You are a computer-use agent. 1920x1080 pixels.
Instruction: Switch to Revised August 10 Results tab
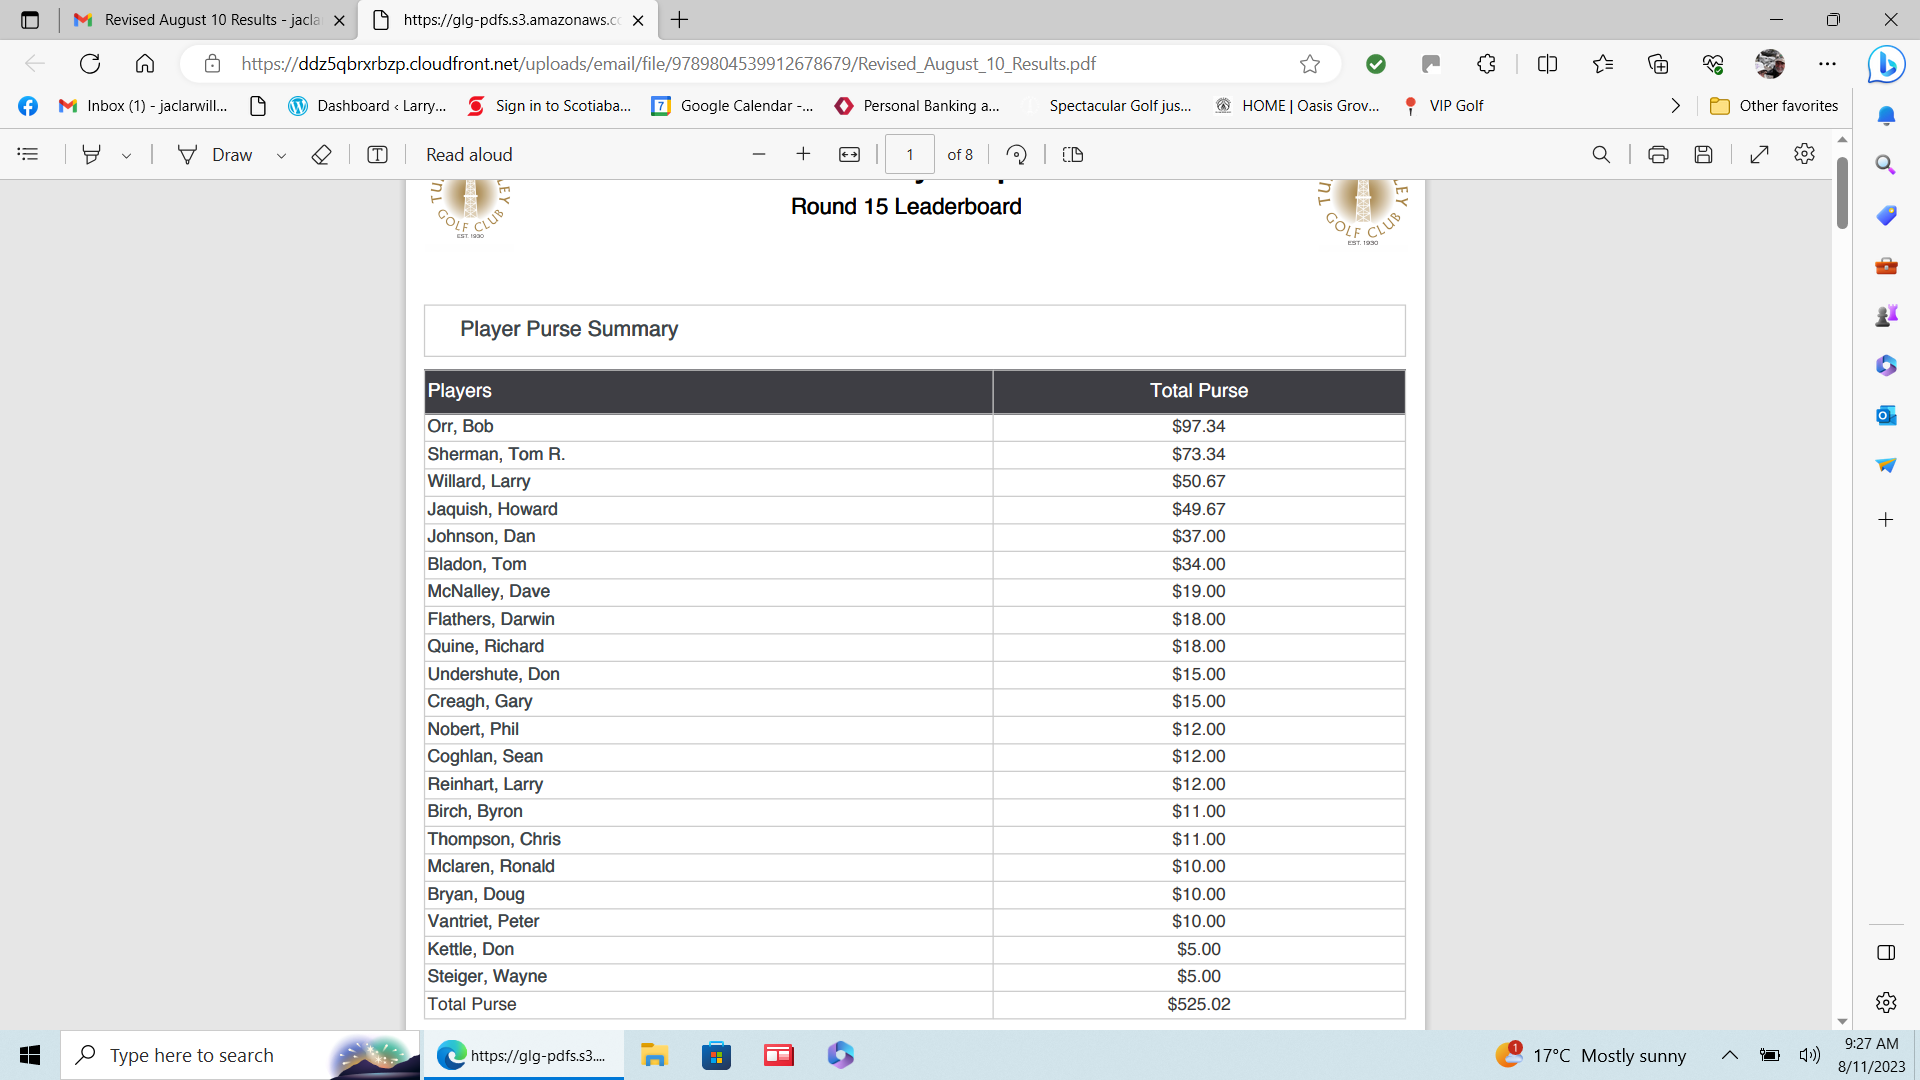click(210, 20)
